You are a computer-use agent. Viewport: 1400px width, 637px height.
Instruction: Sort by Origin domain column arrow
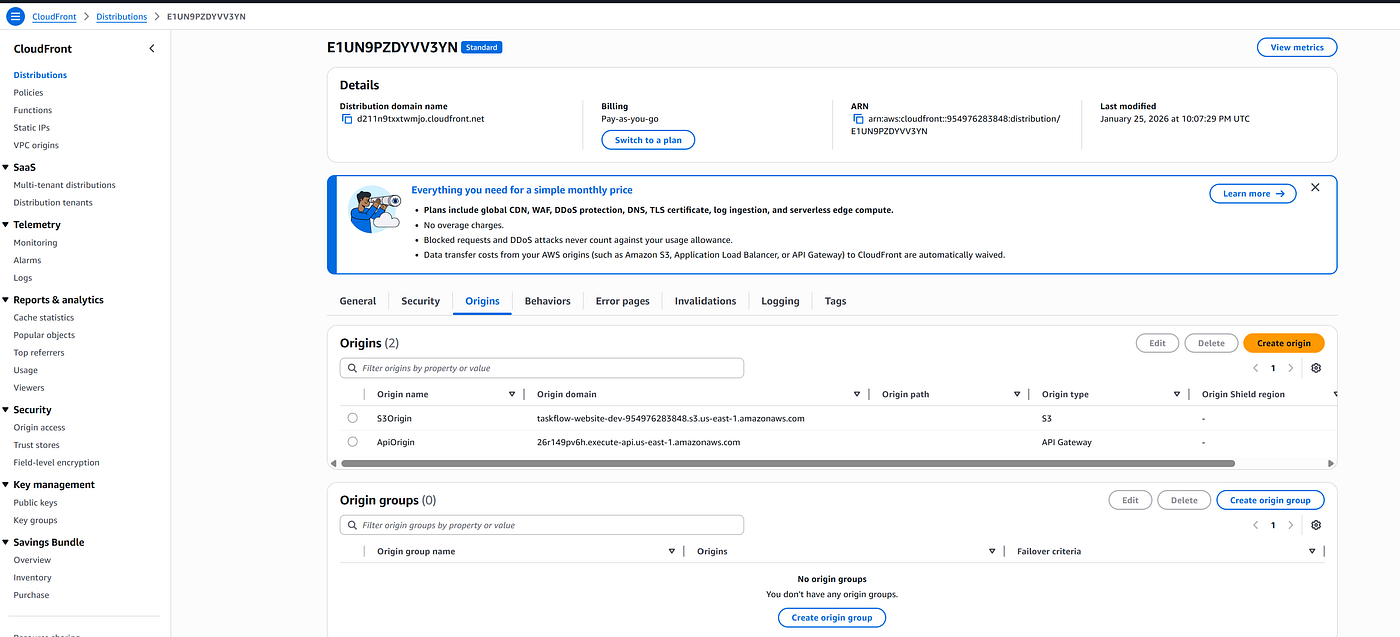(x=857, y=394)
